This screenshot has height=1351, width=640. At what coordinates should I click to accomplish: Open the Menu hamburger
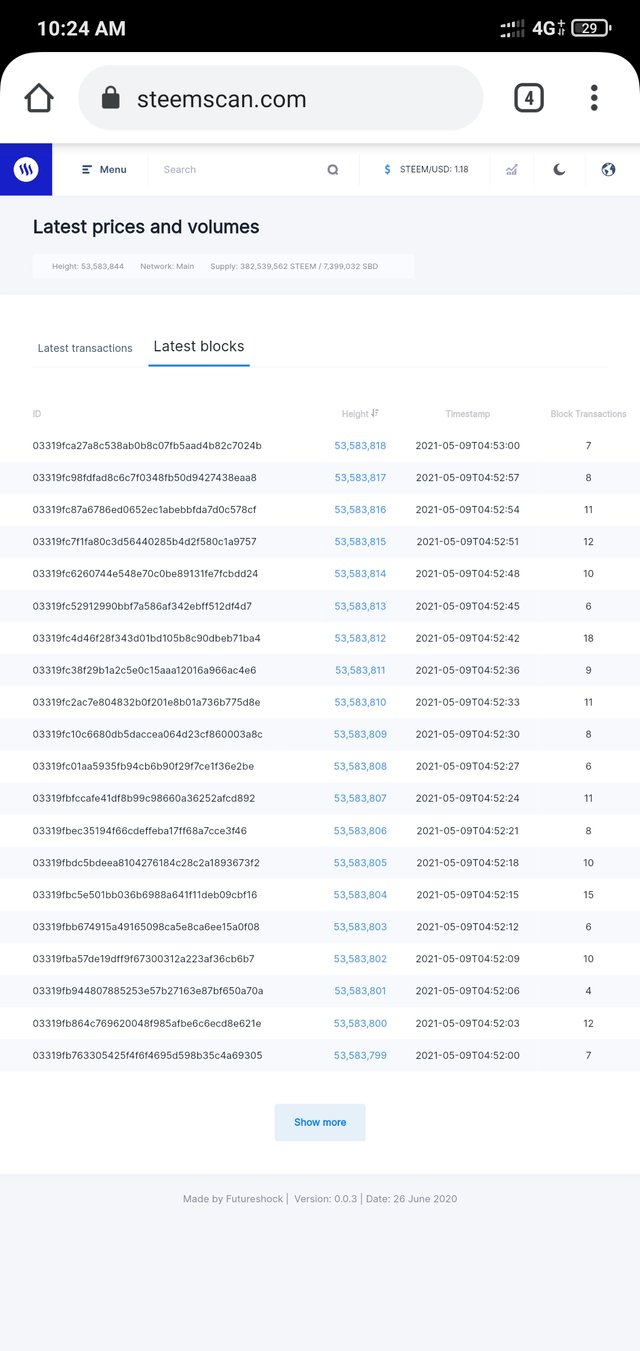(x=104, y=170)
